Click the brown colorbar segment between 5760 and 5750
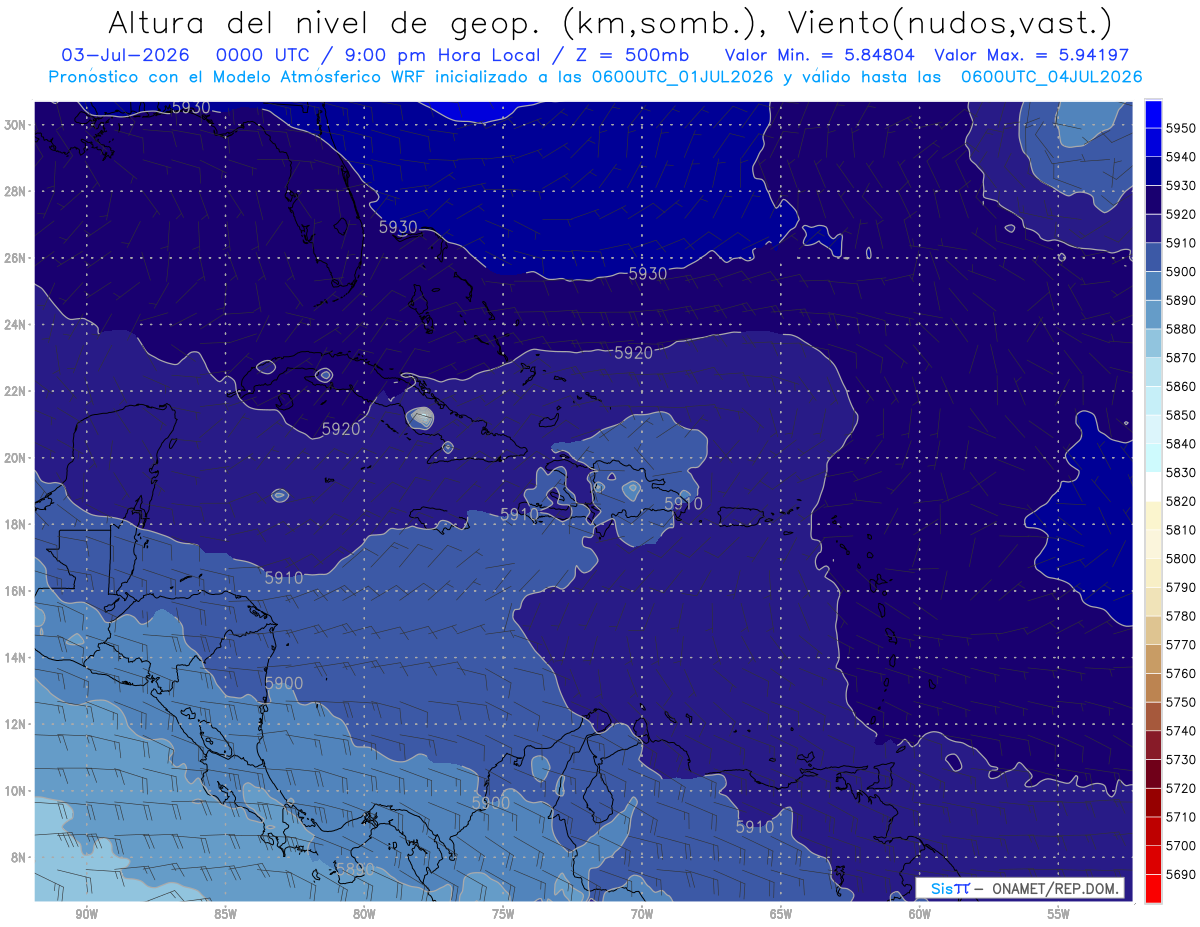The image size is (1200, 927). pos(1153,687)
